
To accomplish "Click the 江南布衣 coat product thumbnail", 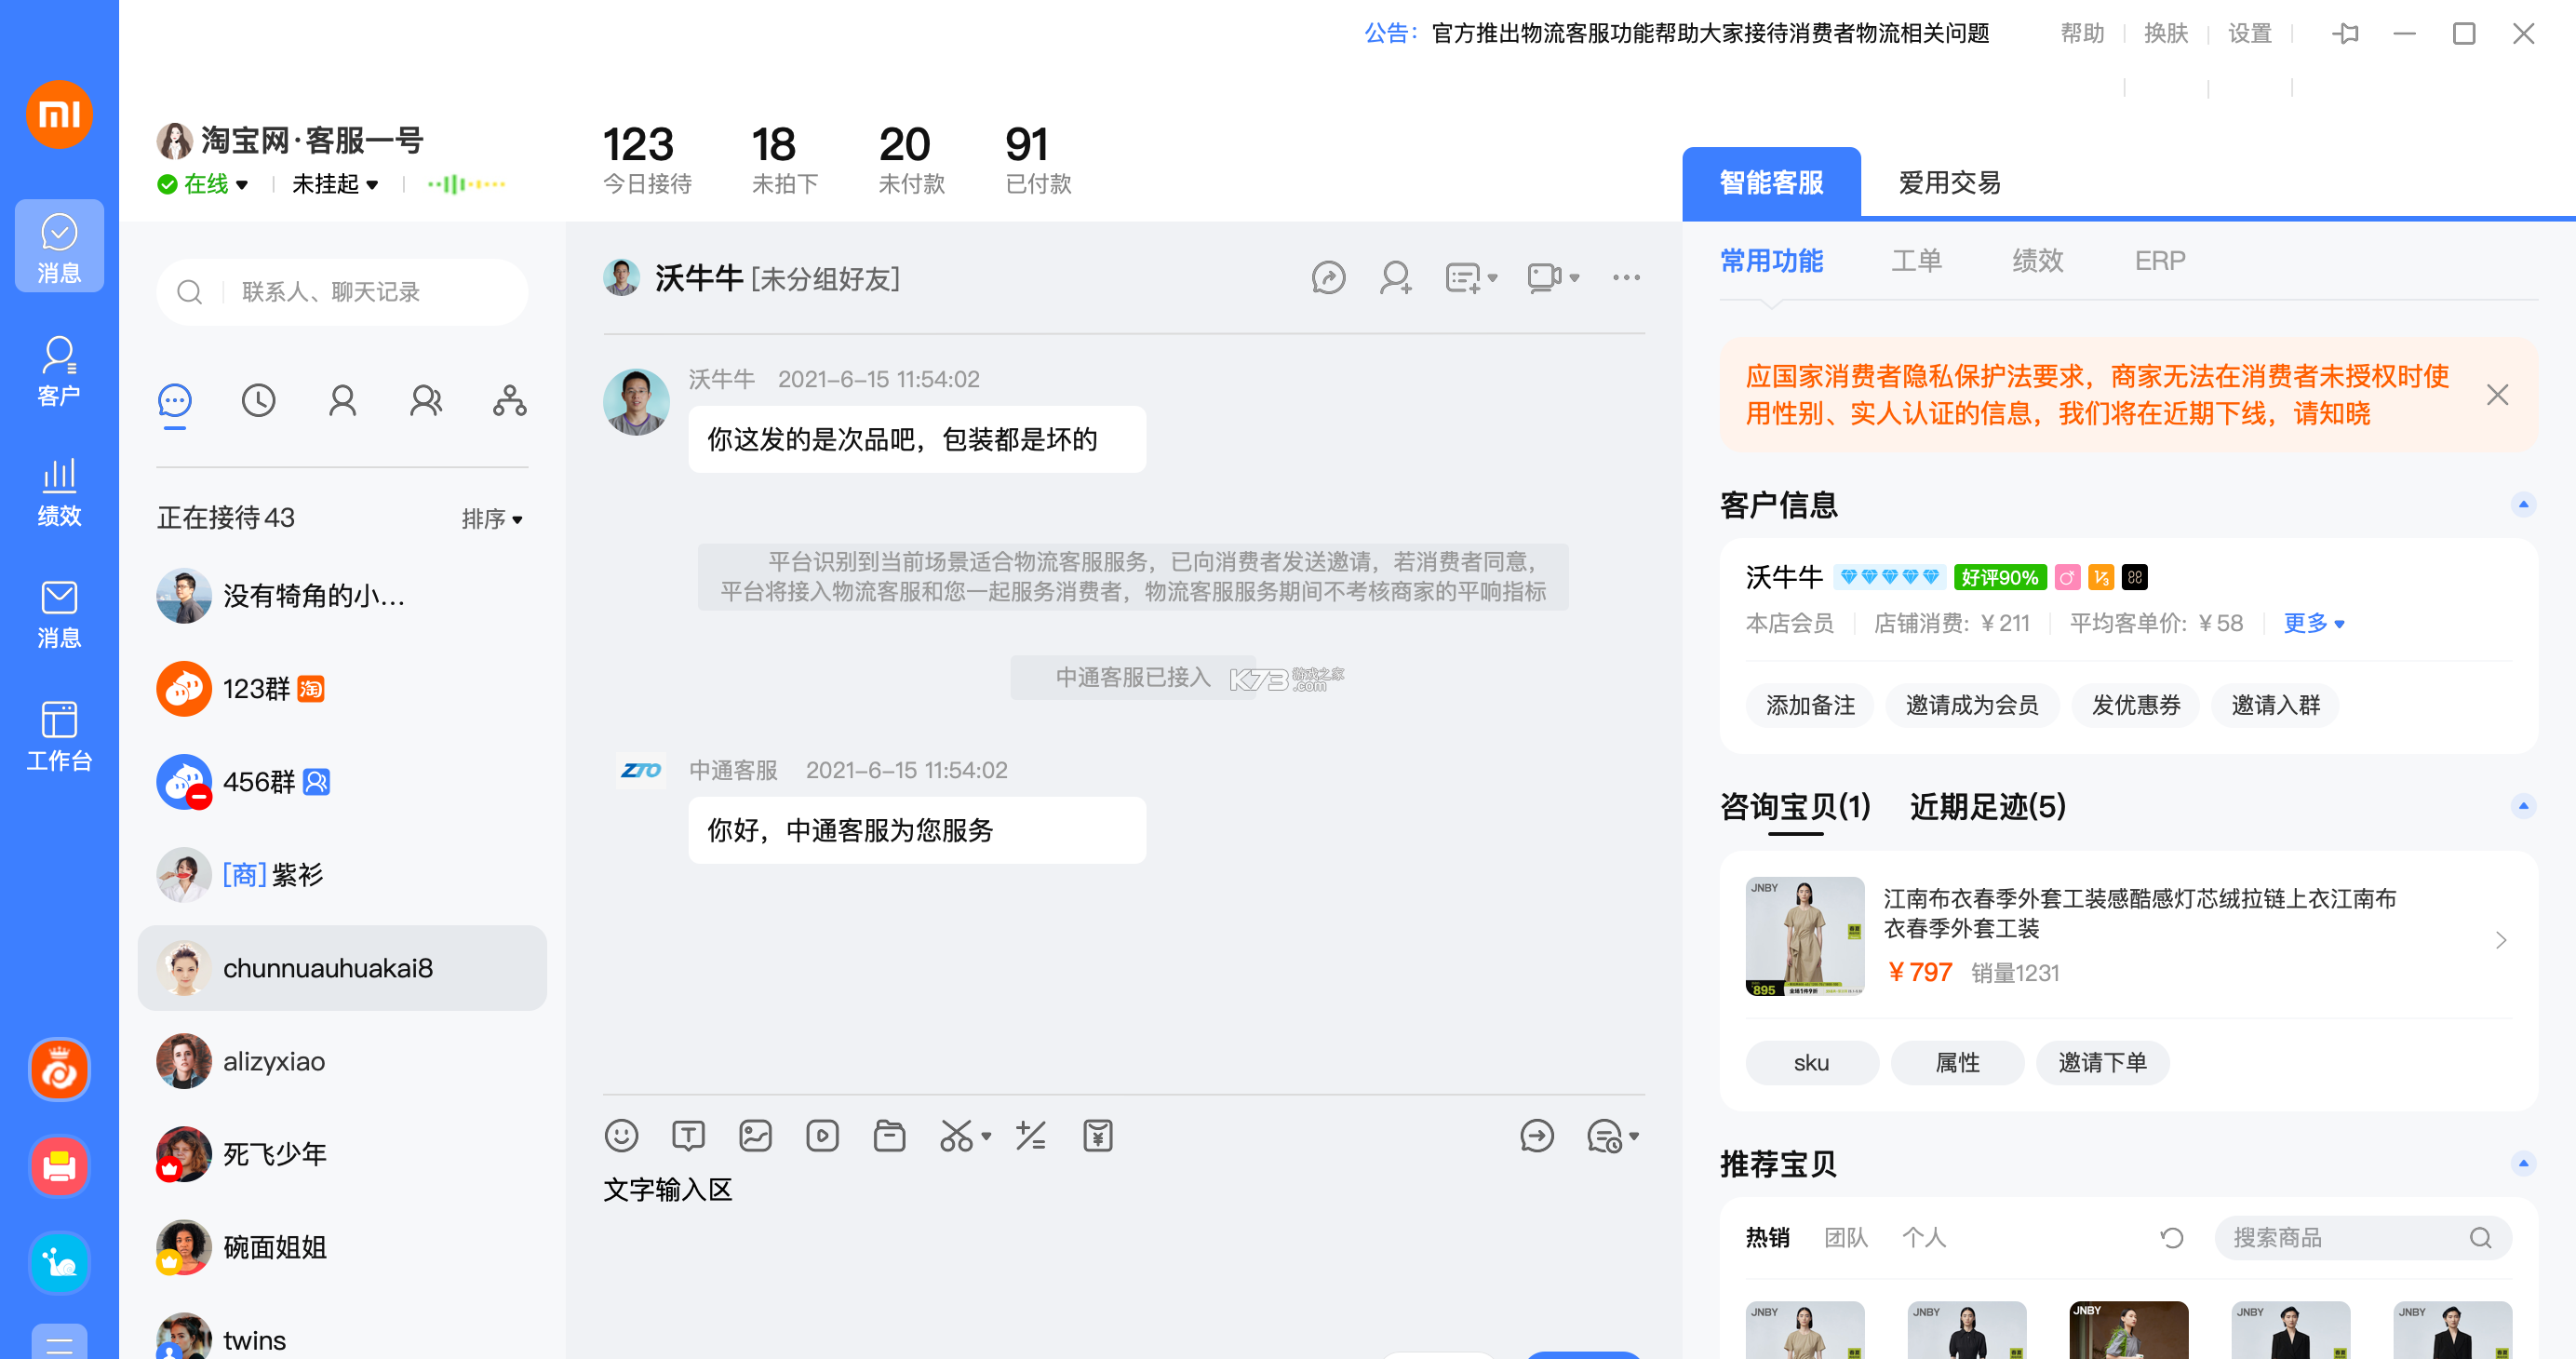I will [x=1804, y=936].
